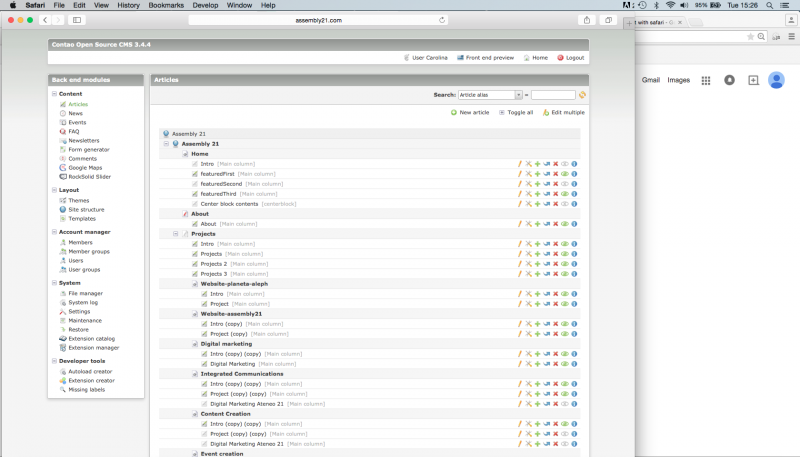Open Site structure under Layout
800x457 pixels.
[82, 210]
